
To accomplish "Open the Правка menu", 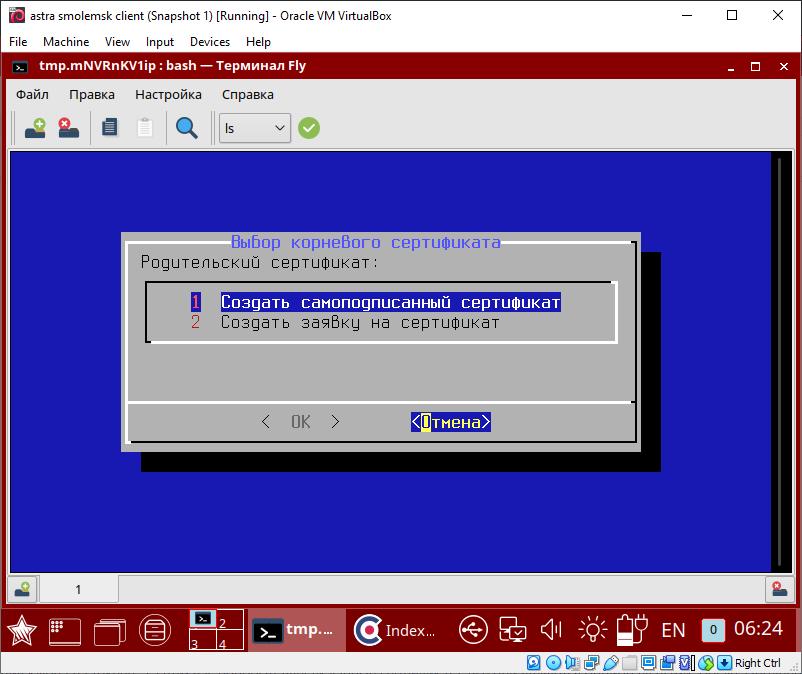I will (x=92, y=95).
